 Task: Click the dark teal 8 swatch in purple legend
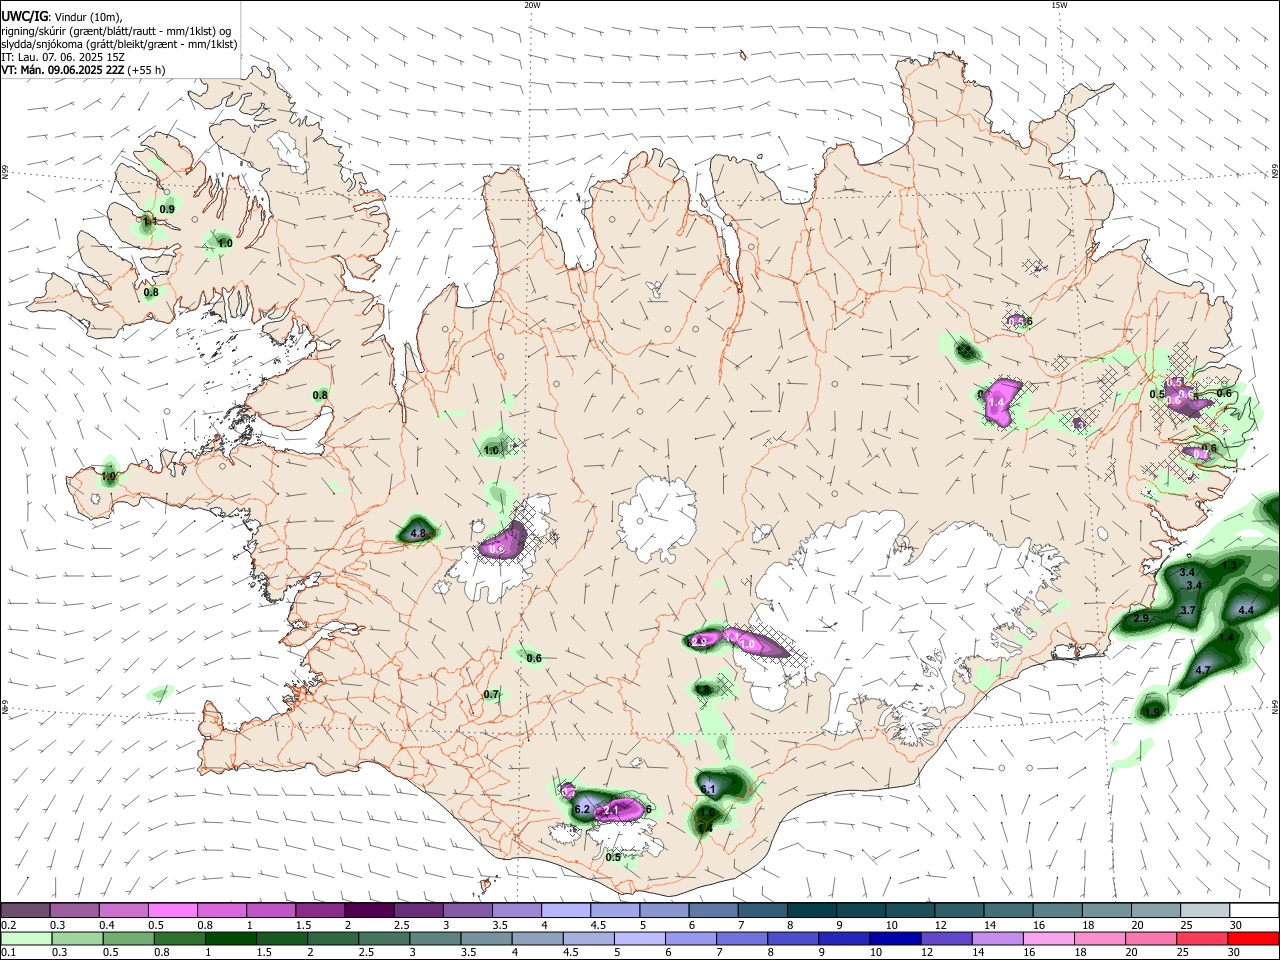pos(811,910)
